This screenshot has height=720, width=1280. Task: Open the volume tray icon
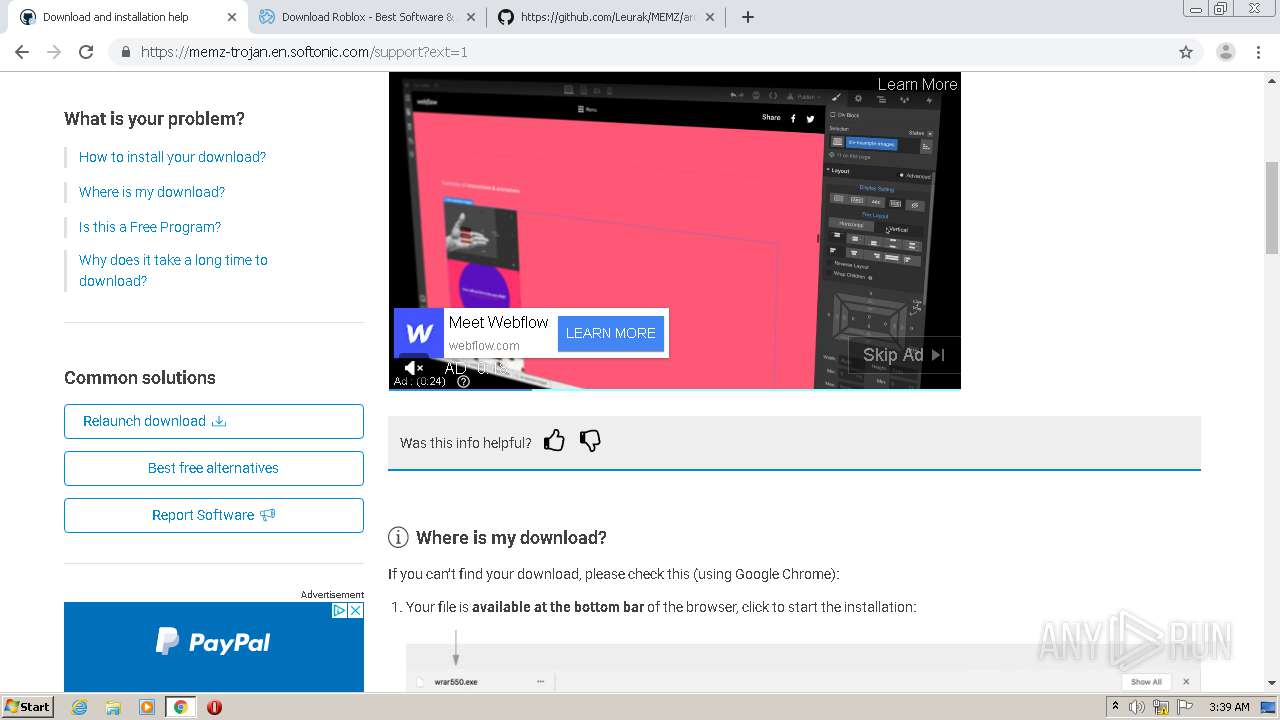1137,707
